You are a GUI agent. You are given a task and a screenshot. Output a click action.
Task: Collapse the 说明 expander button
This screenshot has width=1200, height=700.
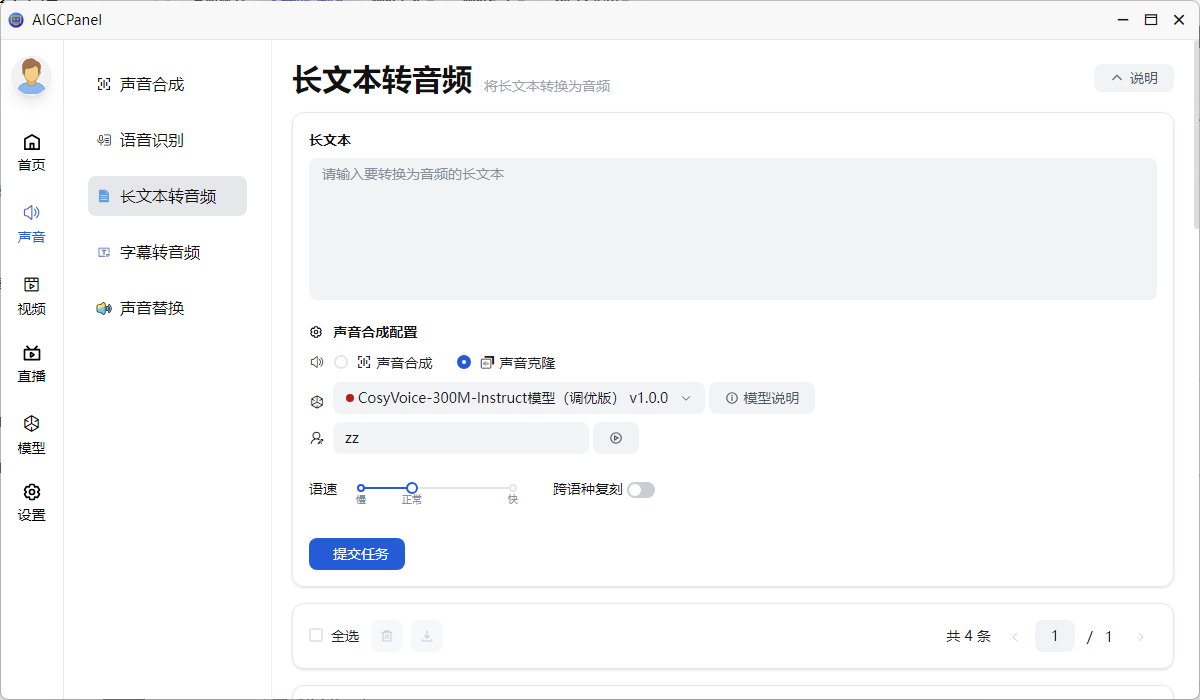(1133, 78)
